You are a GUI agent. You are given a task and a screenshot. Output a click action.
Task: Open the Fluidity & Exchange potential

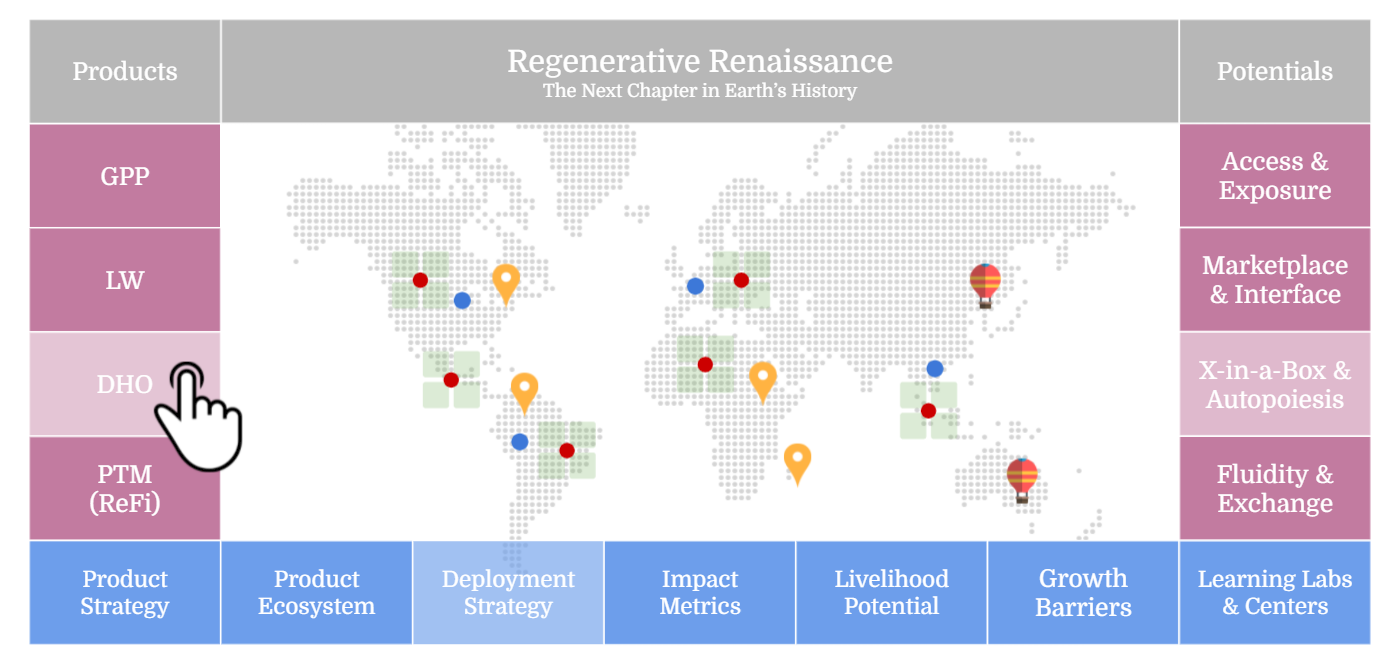pyautogui.click(x=1275, y=488)
